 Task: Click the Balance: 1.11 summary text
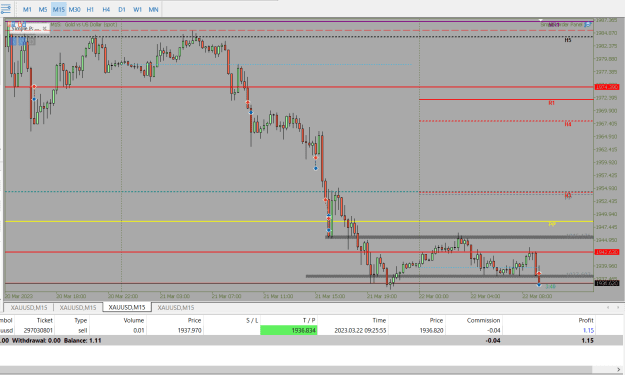[82, 341]
